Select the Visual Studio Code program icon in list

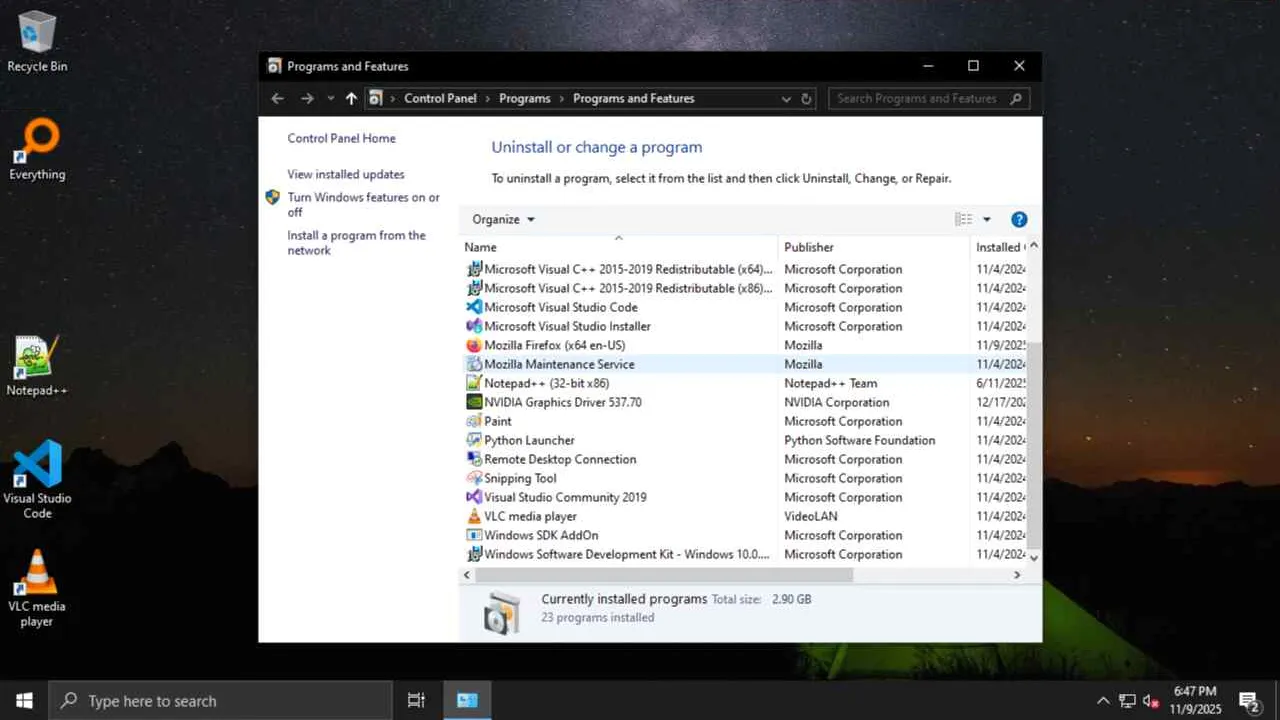(x=474, y=307)
